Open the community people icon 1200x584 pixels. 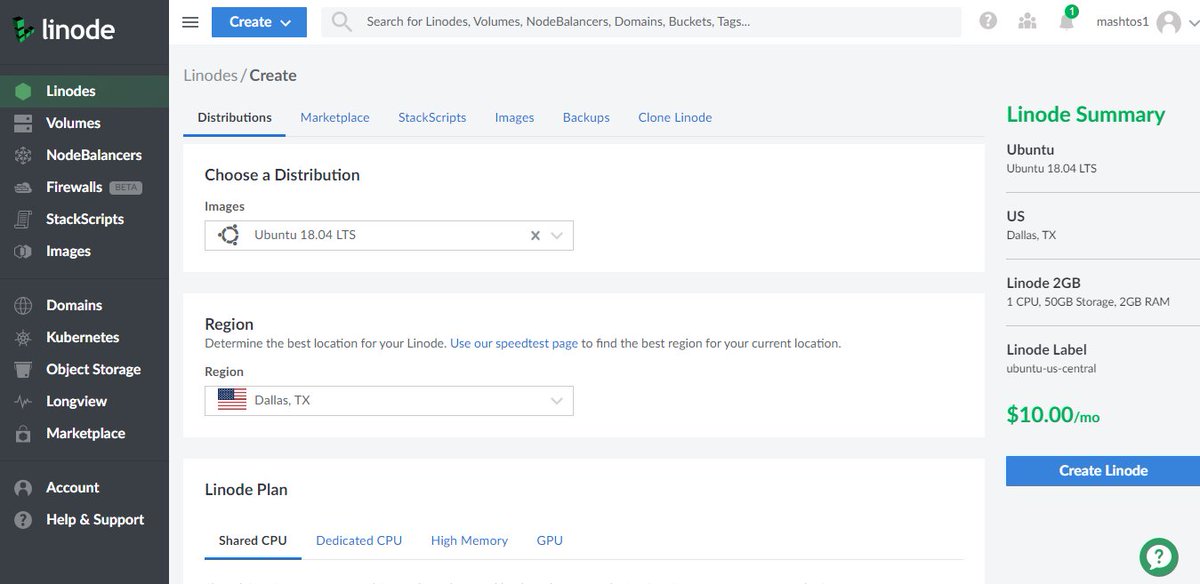tap(1027, 21)
